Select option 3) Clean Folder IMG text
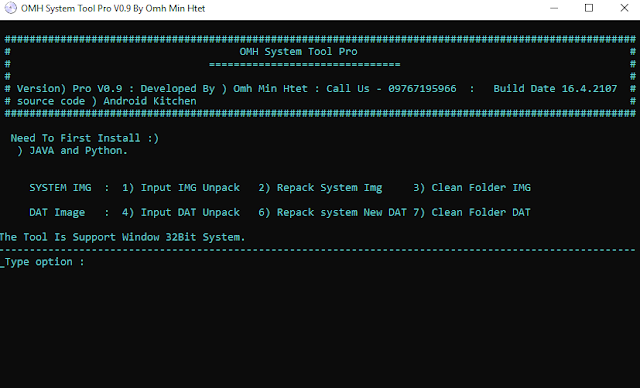 coord(472,188)
